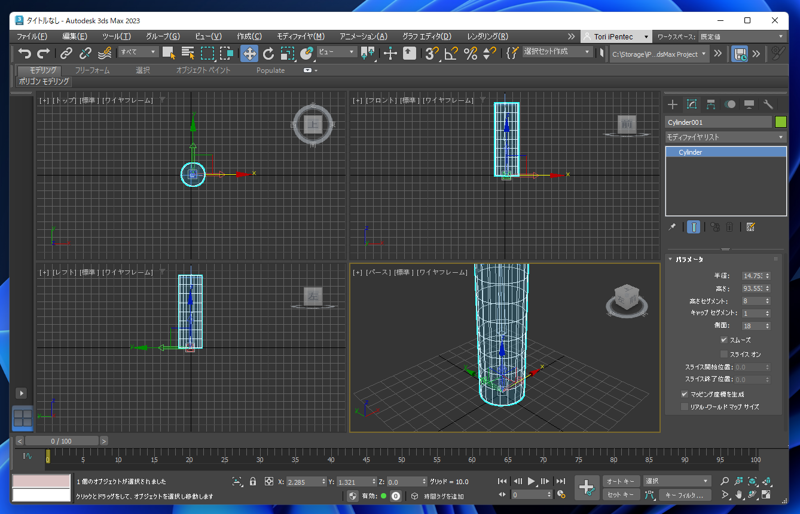800x514 pixels.
Task: Toggle the スムーズ checkbox
Action: (x=724, y=339)
